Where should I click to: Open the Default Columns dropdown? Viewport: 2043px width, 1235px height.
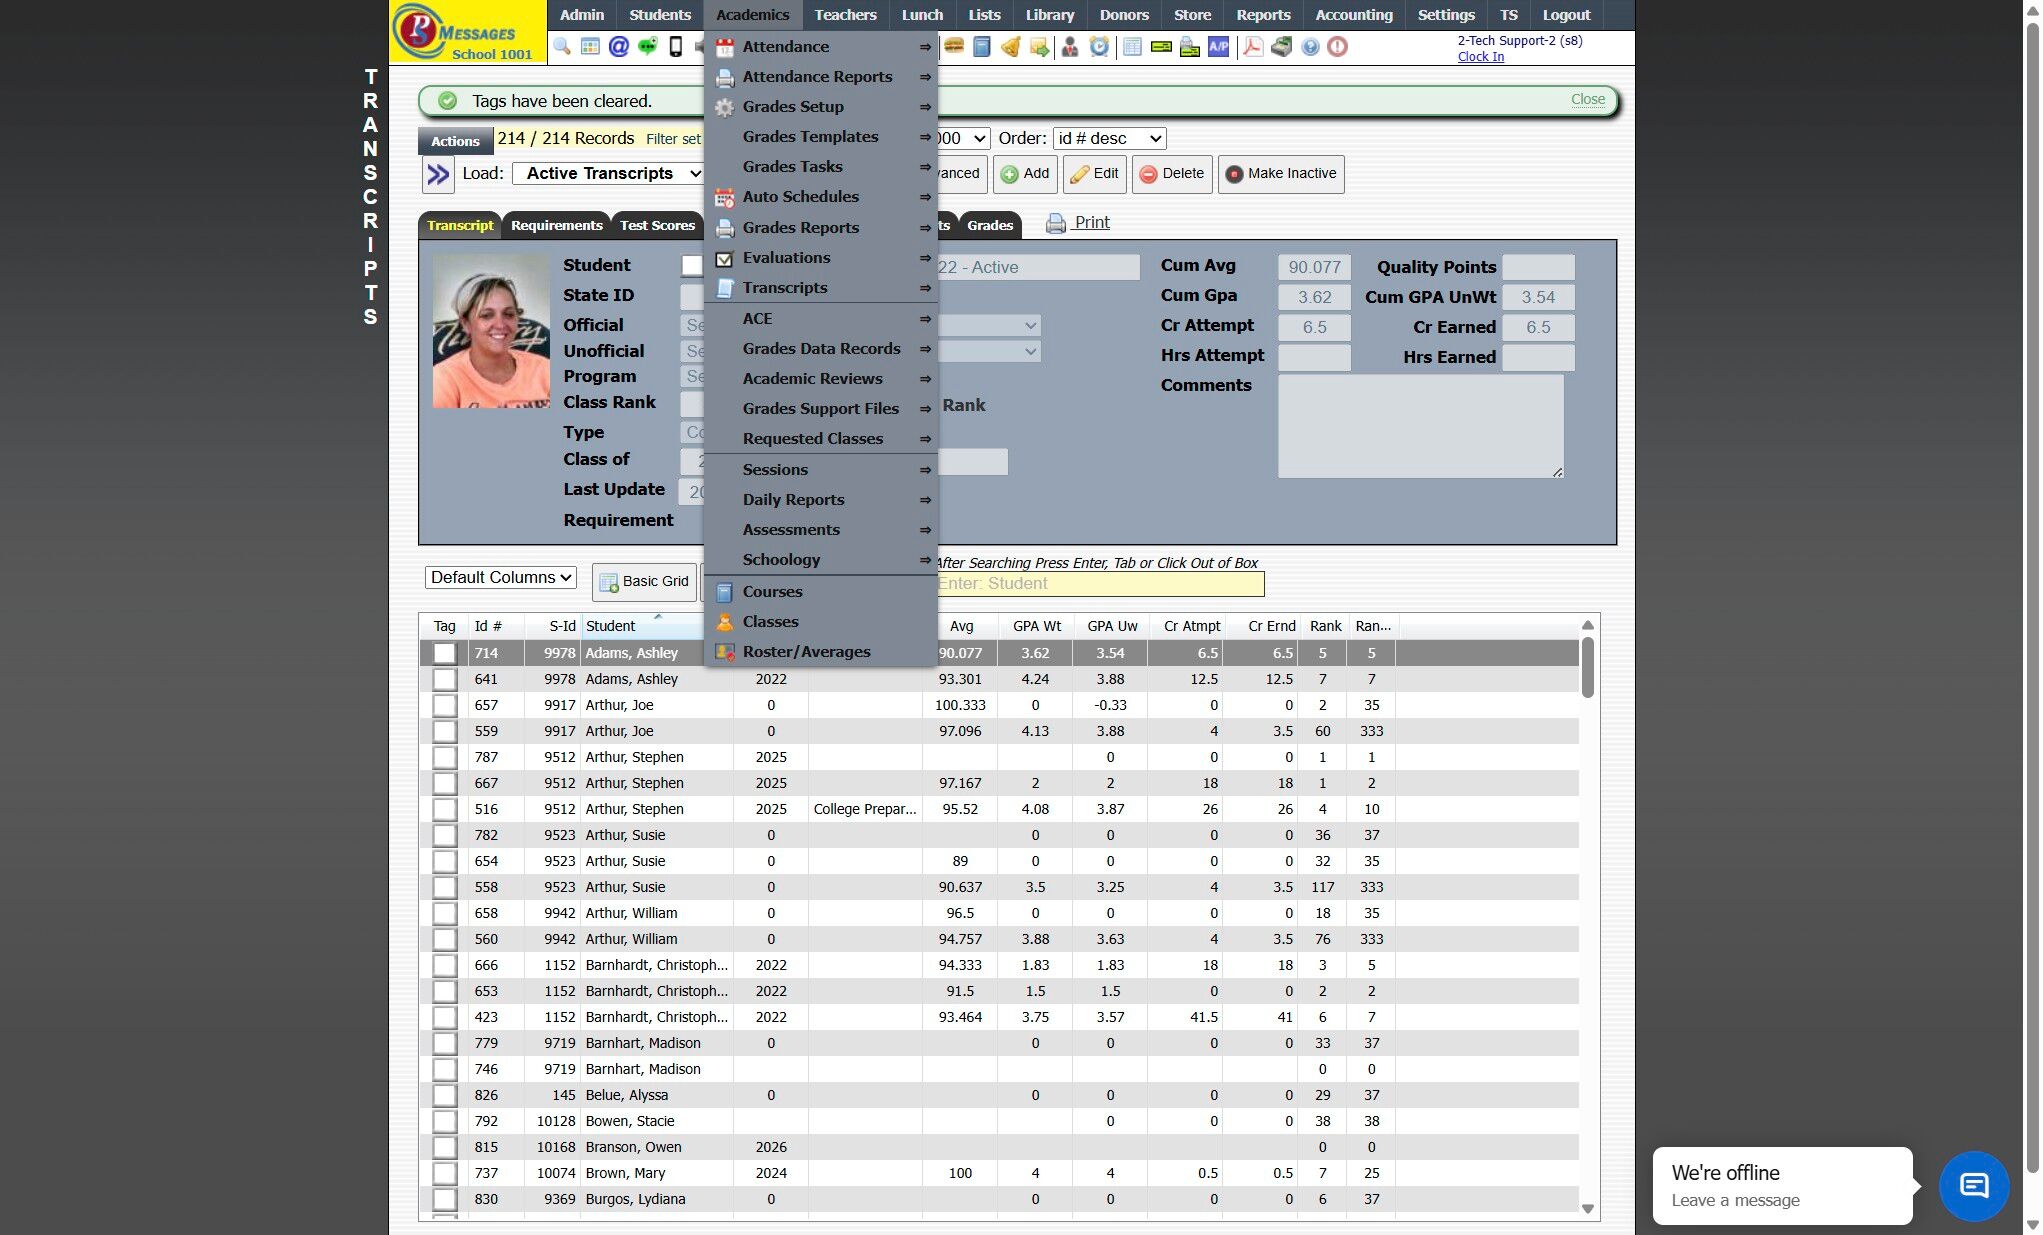(x=501, y=577)
